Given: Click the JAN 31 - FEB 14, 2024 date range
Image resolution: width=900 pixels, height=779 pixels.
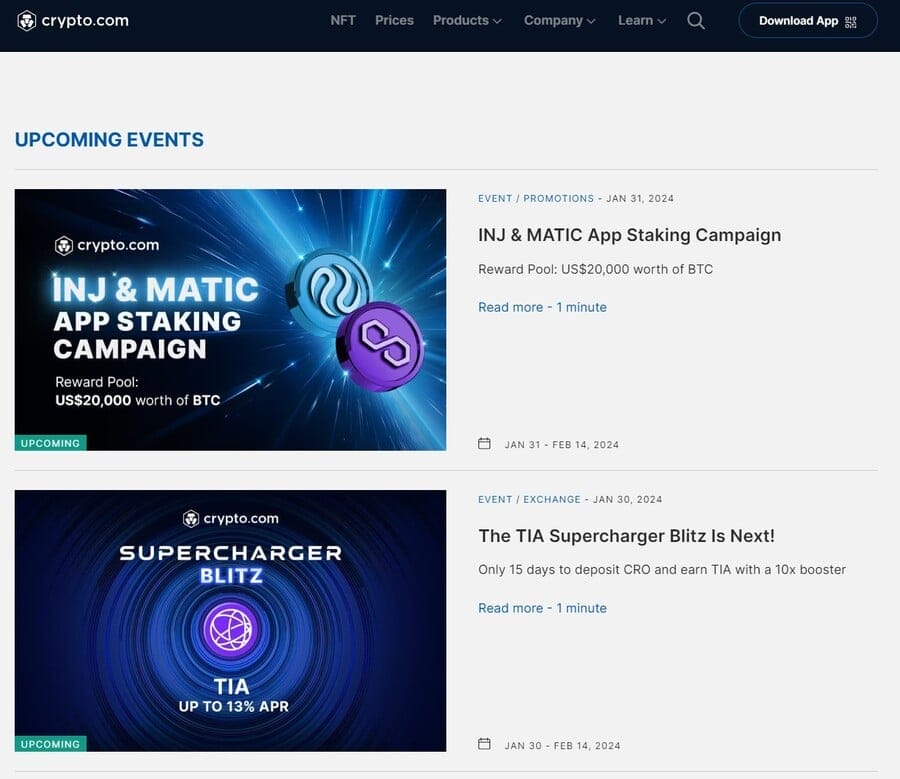Looking at the screenshot, I should click(561, 445).
